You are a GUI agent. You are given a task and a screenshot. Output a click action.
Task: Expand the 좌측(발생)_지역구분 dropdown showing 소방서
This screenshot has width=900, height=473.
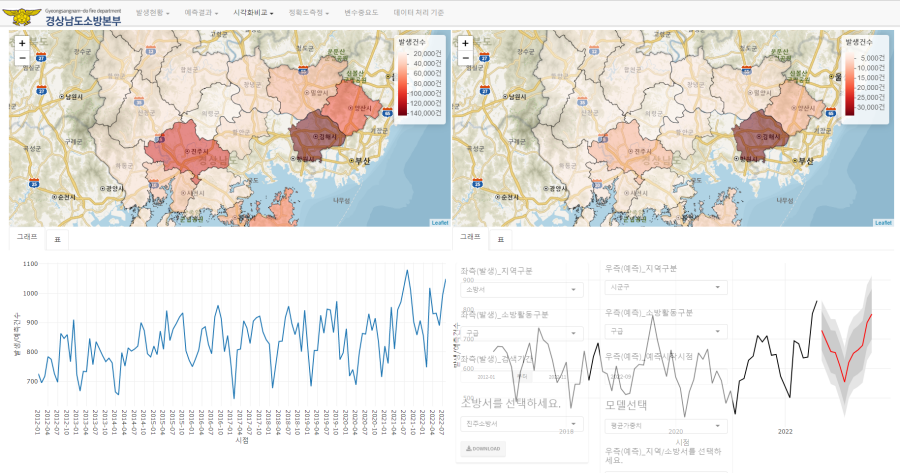pos(522,290)
